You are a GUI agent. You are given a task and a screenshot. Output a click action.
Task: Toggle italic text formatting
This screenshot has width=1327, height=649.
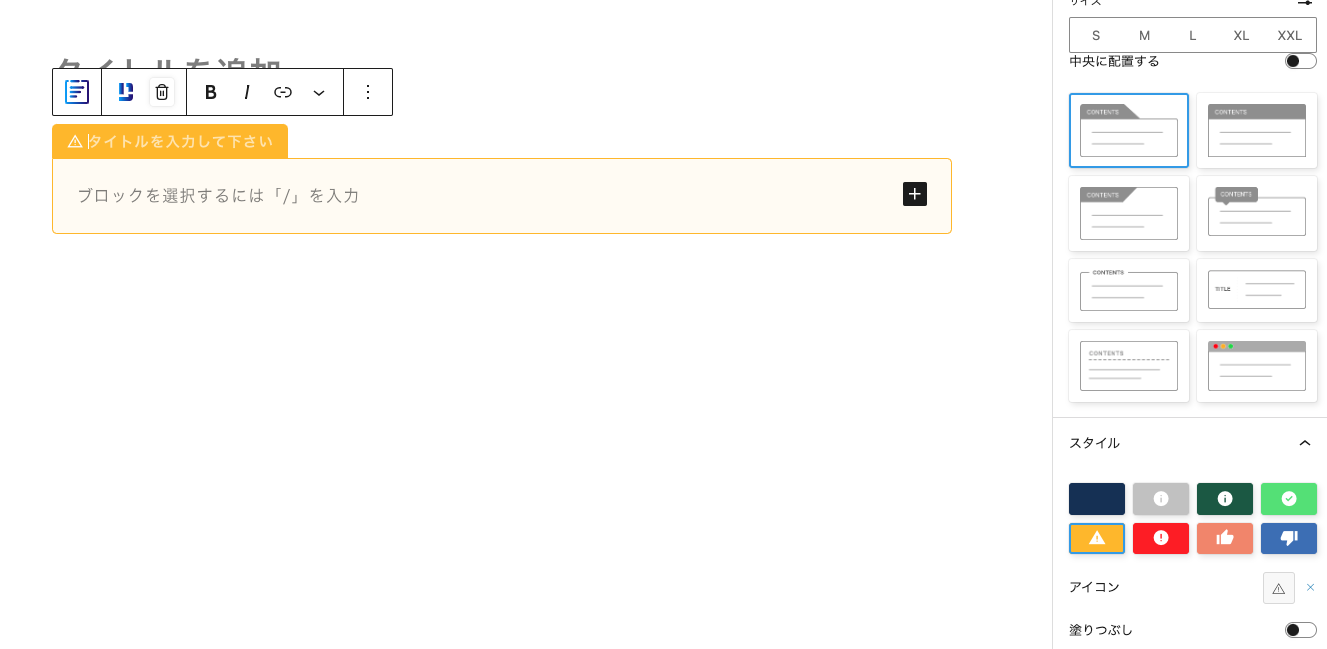[x=247, y=92]
